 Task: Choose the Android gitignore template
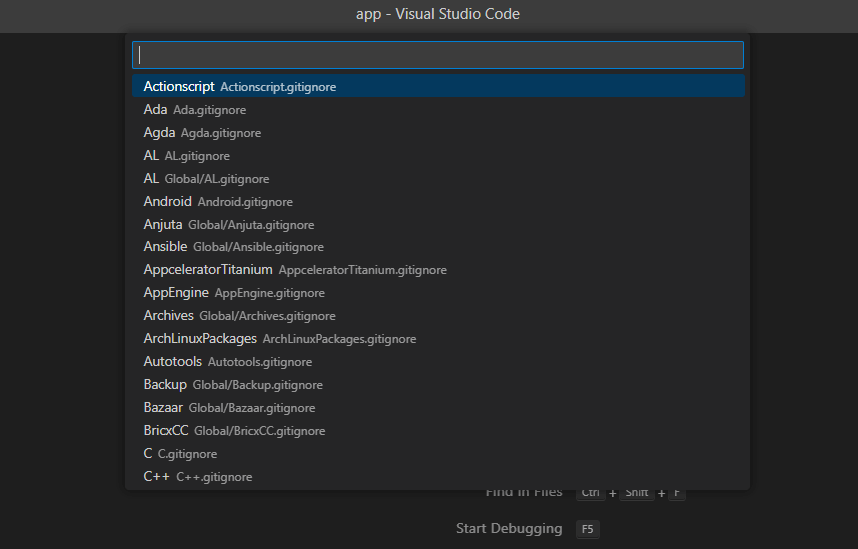(218, 202)
